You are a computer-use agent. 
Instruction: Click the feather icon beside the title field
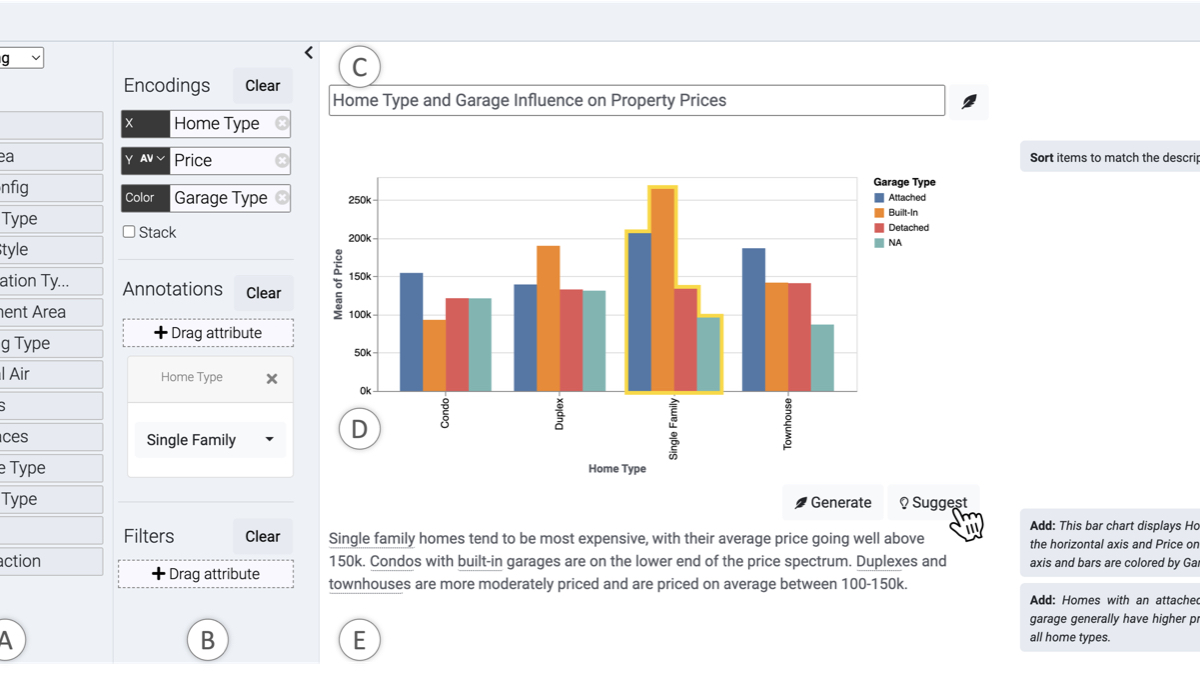968,101
